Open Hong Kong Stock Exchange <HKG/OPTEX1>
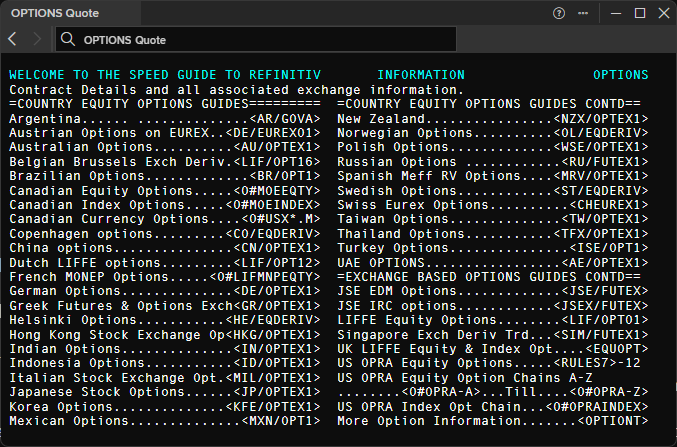The image size is (677, 447). (273, 335)
